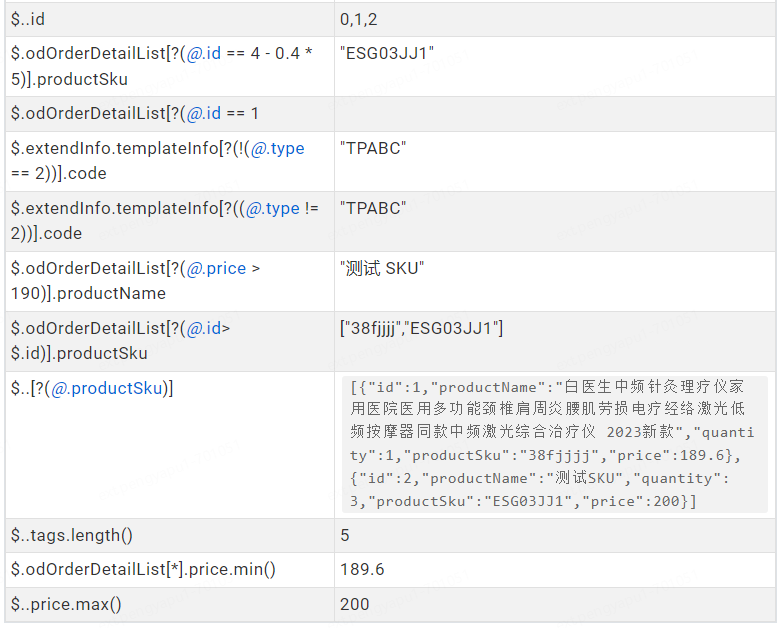Click the empty result cell beside '@.id == 1'

coord(555,113)
